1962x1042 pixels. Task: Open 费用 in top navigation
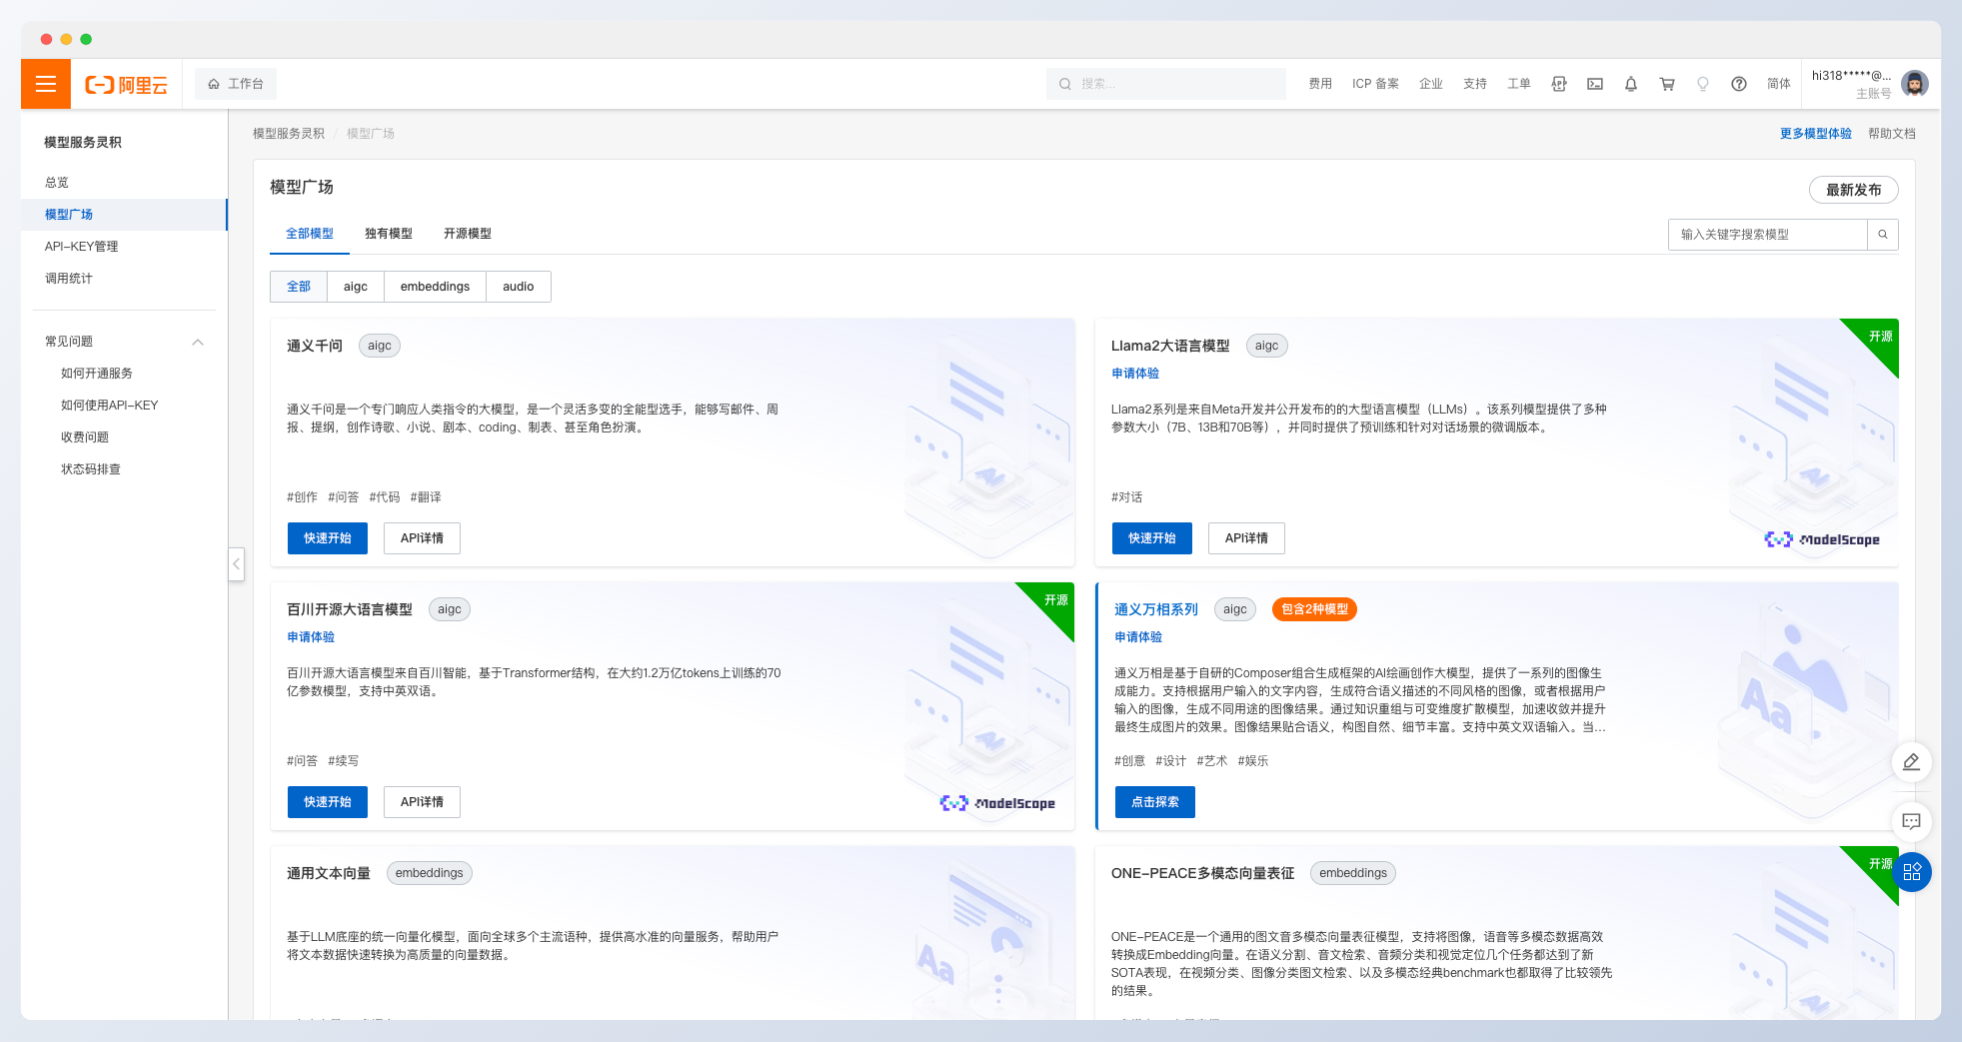click(x=1321, y=84)
